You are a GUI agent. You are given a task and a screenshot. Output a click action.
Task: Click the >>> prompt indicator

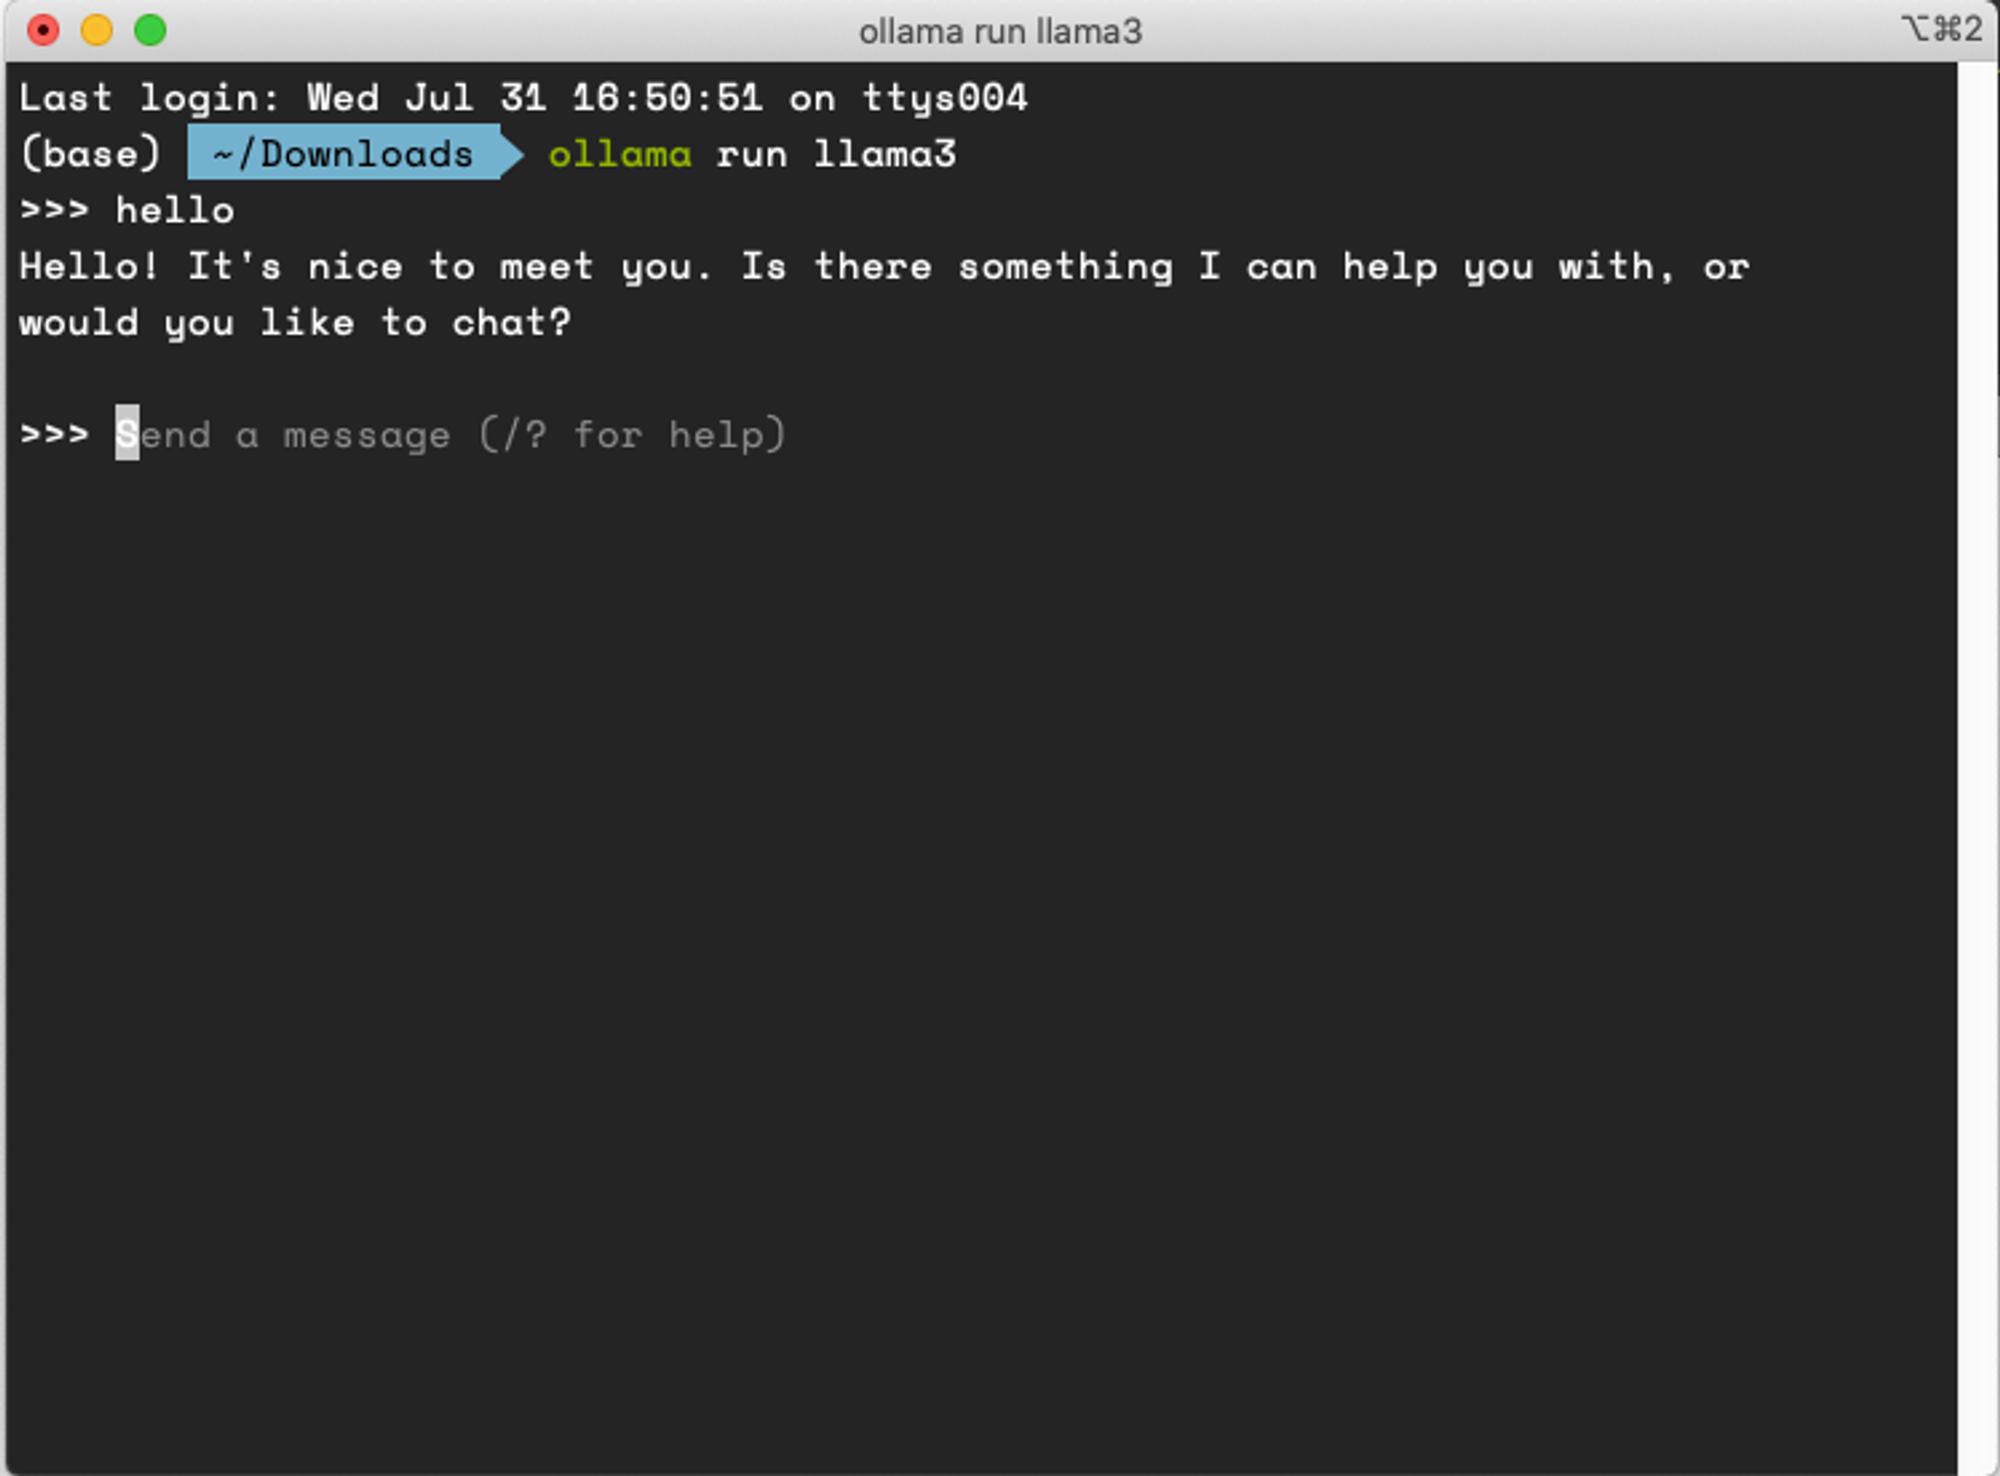coord(53,431)
